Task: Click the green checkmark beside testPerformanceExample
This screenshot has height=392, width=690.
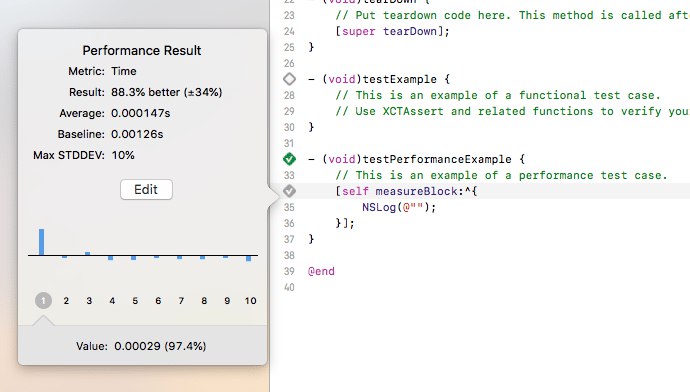Action: (x=289, y=159)
